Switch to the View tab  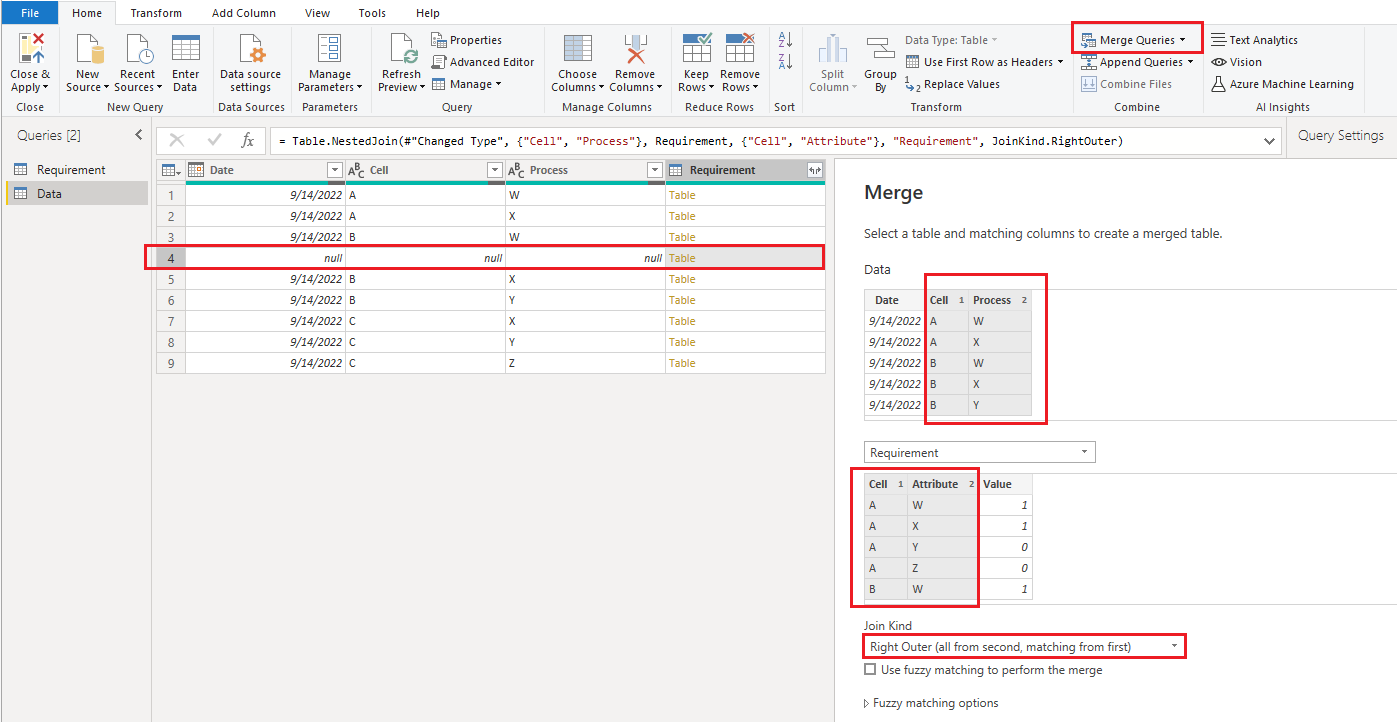pyautogui.click(x=317, y=13)
